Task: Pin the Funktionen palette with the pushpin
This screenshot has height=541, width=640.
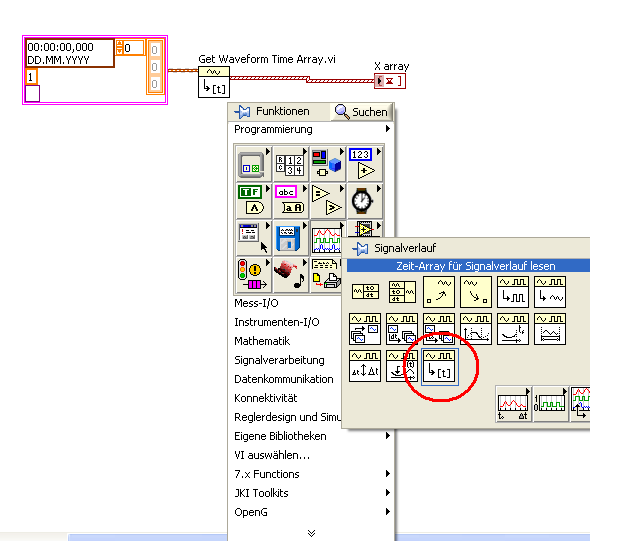Action: (242, 111)
